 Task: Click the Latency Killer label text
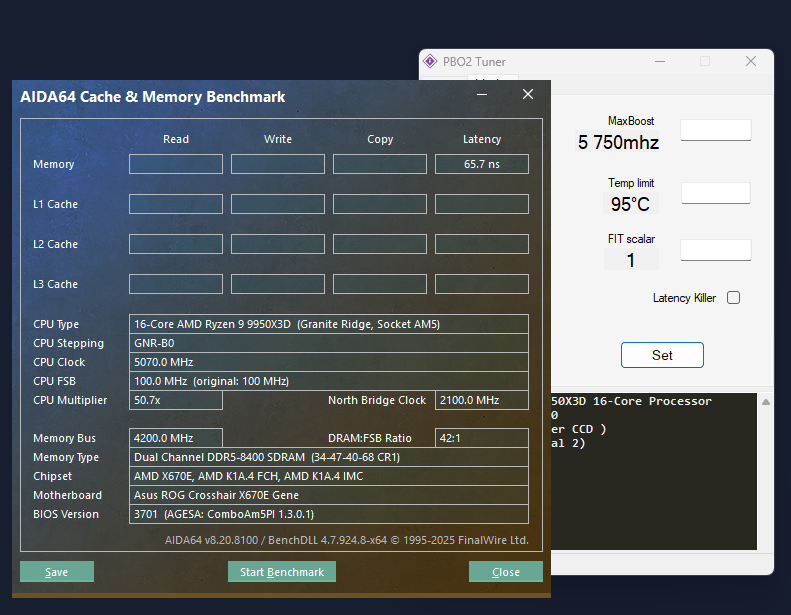click(684, 298)
